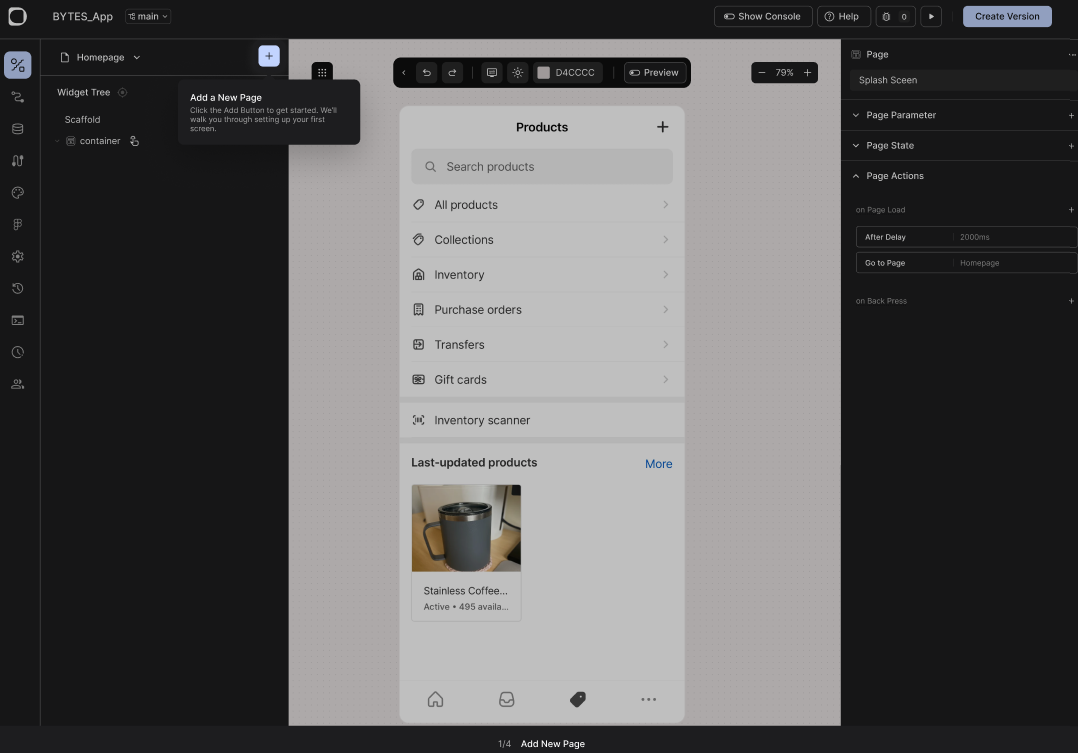1078x753 pixels.
Task: Tap the three-dots tab in preview bottom bar
Action: [648, 699]
